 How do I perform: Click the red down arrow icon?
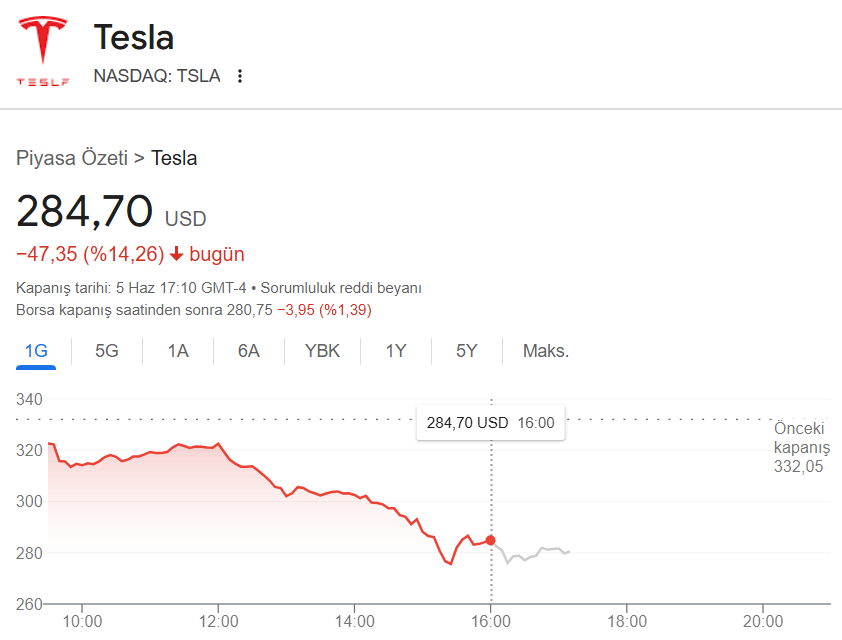[177, 254]
